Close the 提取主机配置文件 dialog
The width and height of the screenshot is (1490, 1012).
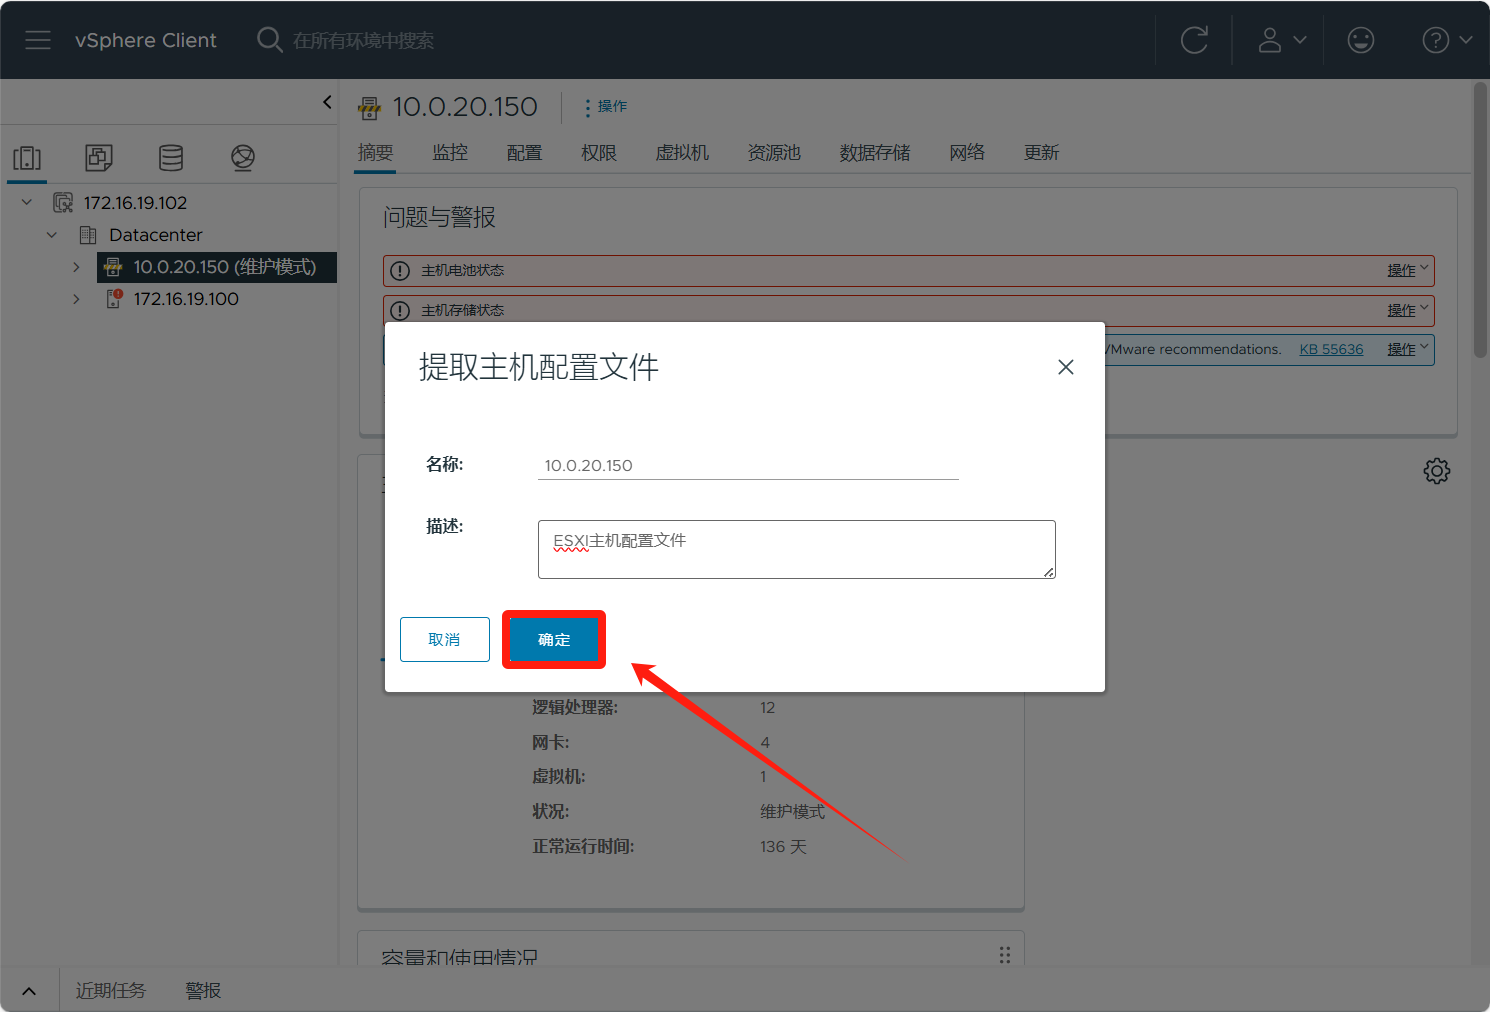[x=1065, y=367]
